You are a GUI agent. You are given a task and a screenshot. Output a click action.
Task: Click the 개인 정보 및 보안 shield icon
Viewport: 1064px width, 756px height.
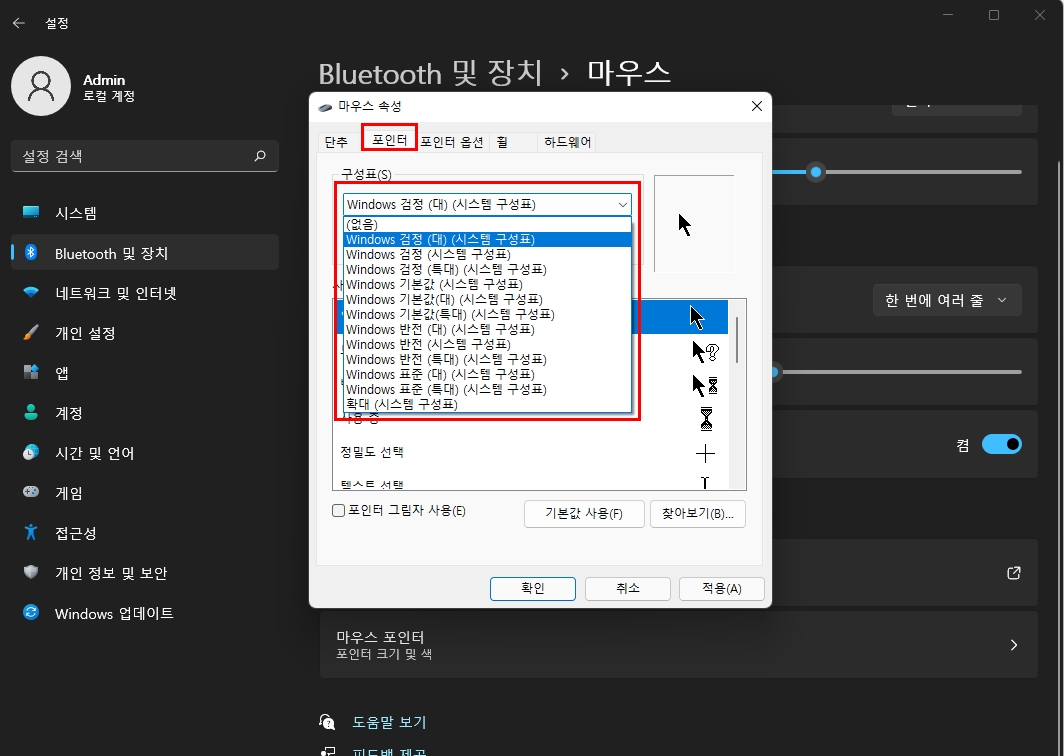pos(31,572)
